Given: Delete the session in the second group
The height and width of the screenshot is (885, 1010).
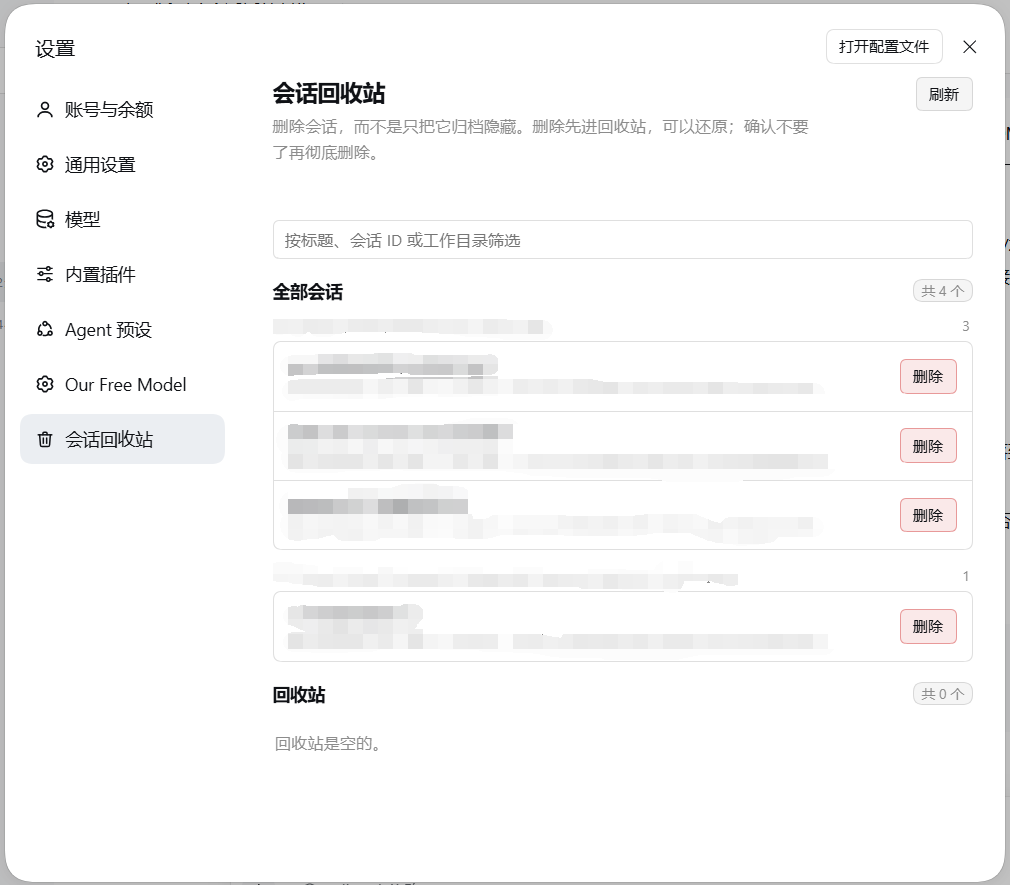Looking at the screenshot, I should tap(928, 626).
